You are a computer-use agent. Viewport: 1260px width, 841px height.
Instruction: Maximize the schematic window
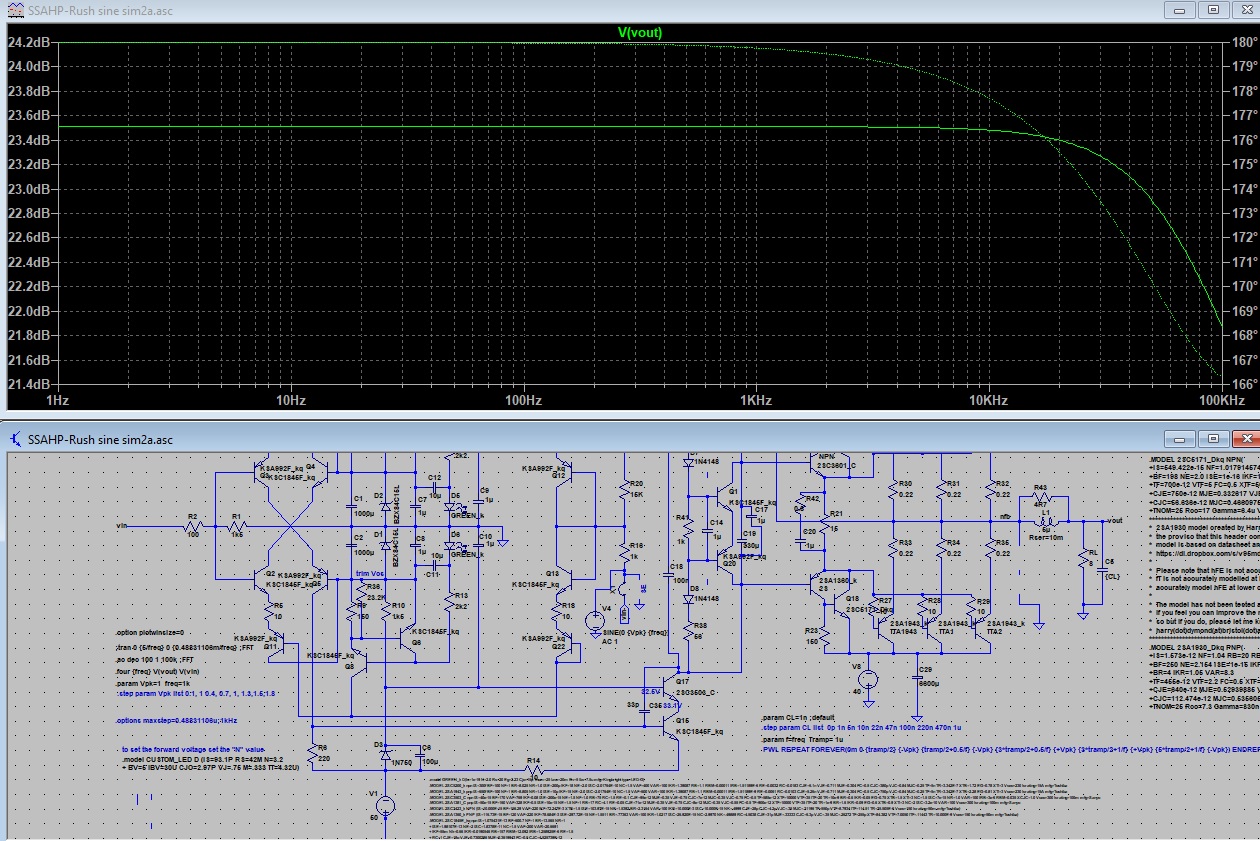(x=1213, y=438)
